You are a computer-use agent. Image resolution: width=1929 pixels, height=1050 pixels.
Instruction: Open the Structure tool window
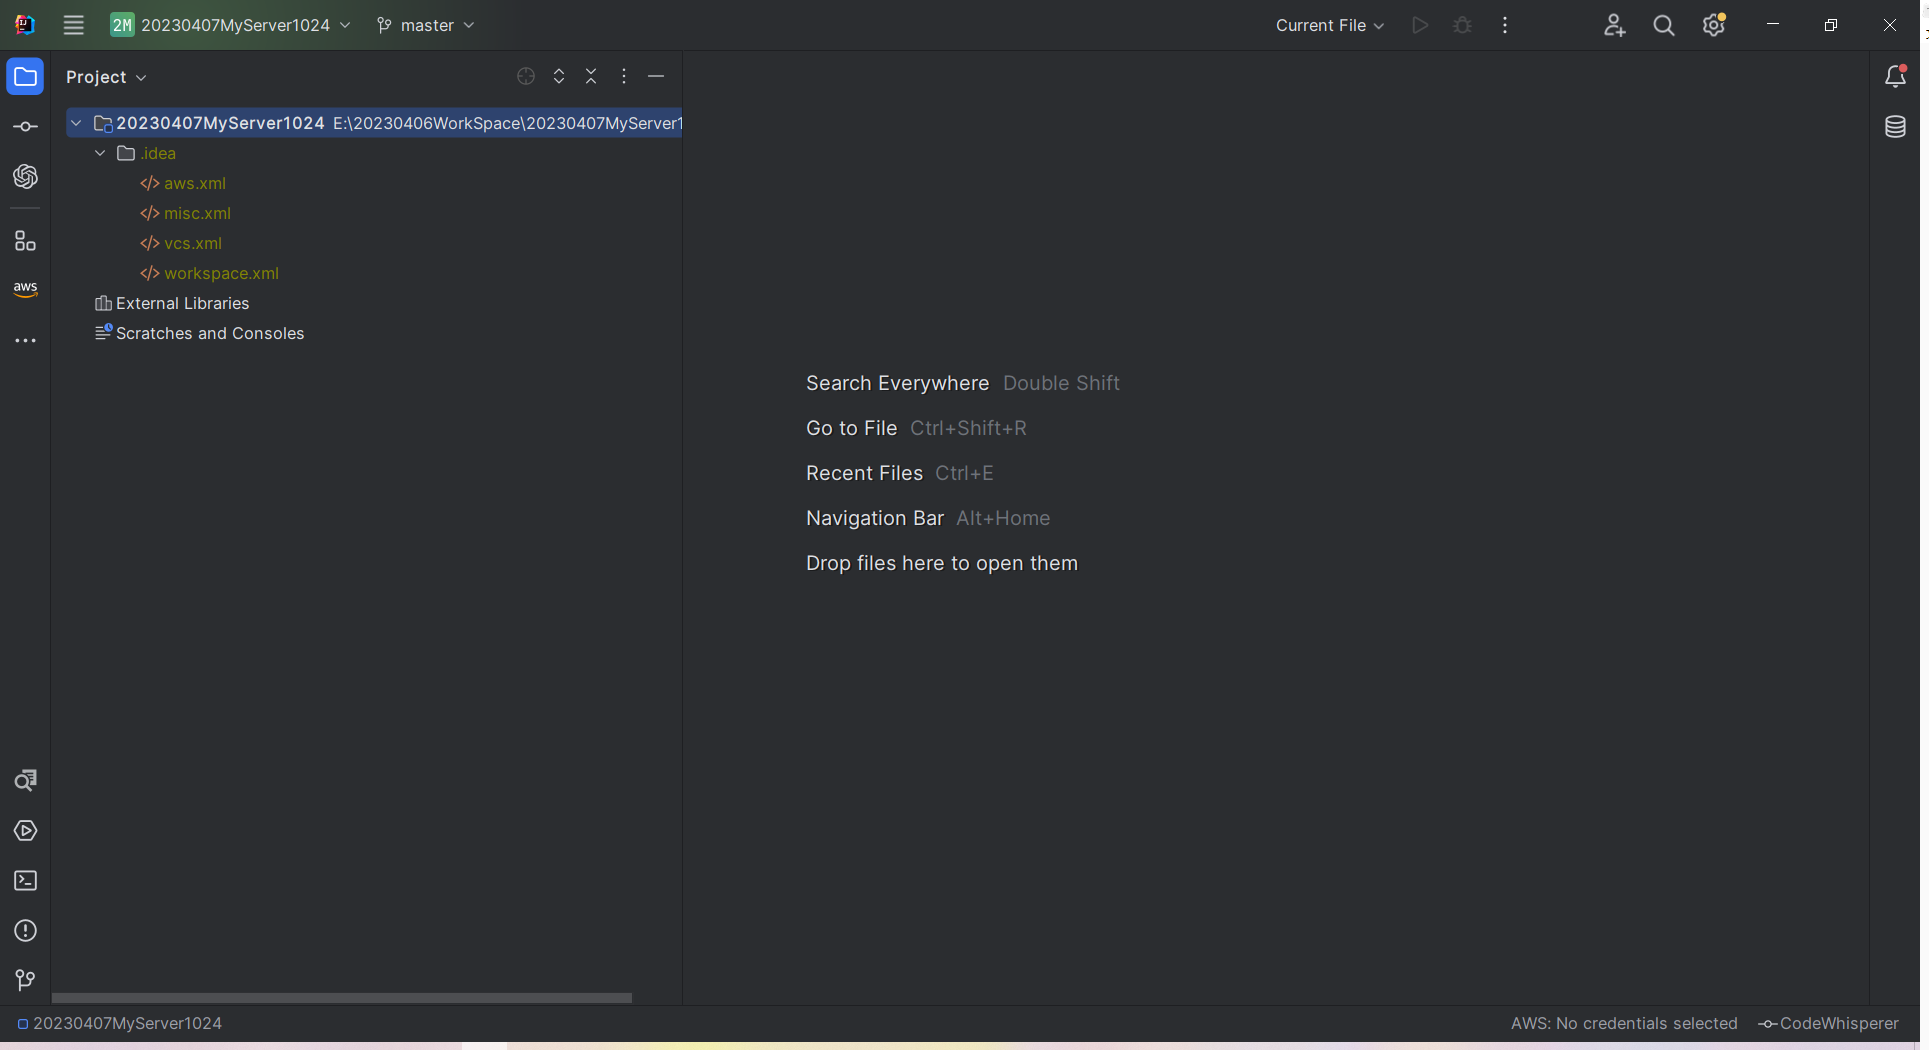[x=25, y=241]
